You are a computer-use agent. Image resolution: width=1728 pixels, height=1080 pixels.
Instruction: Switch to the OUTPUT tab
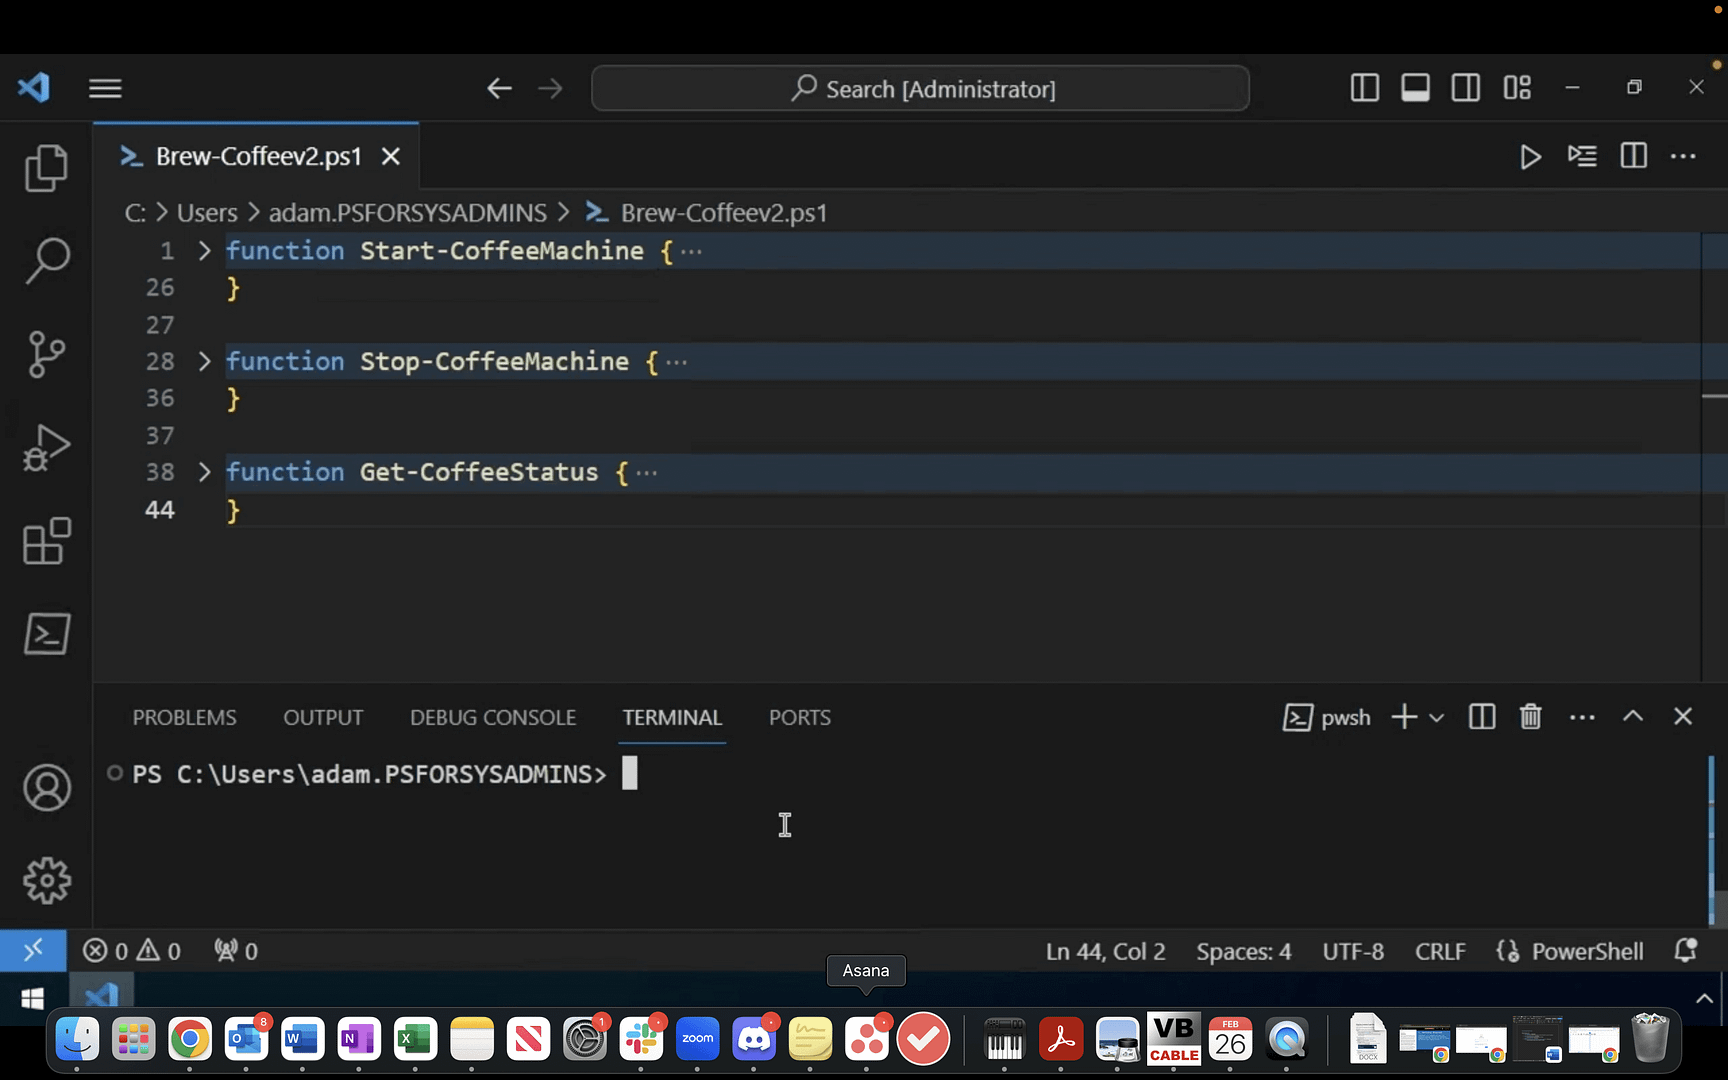coord(323,718)
